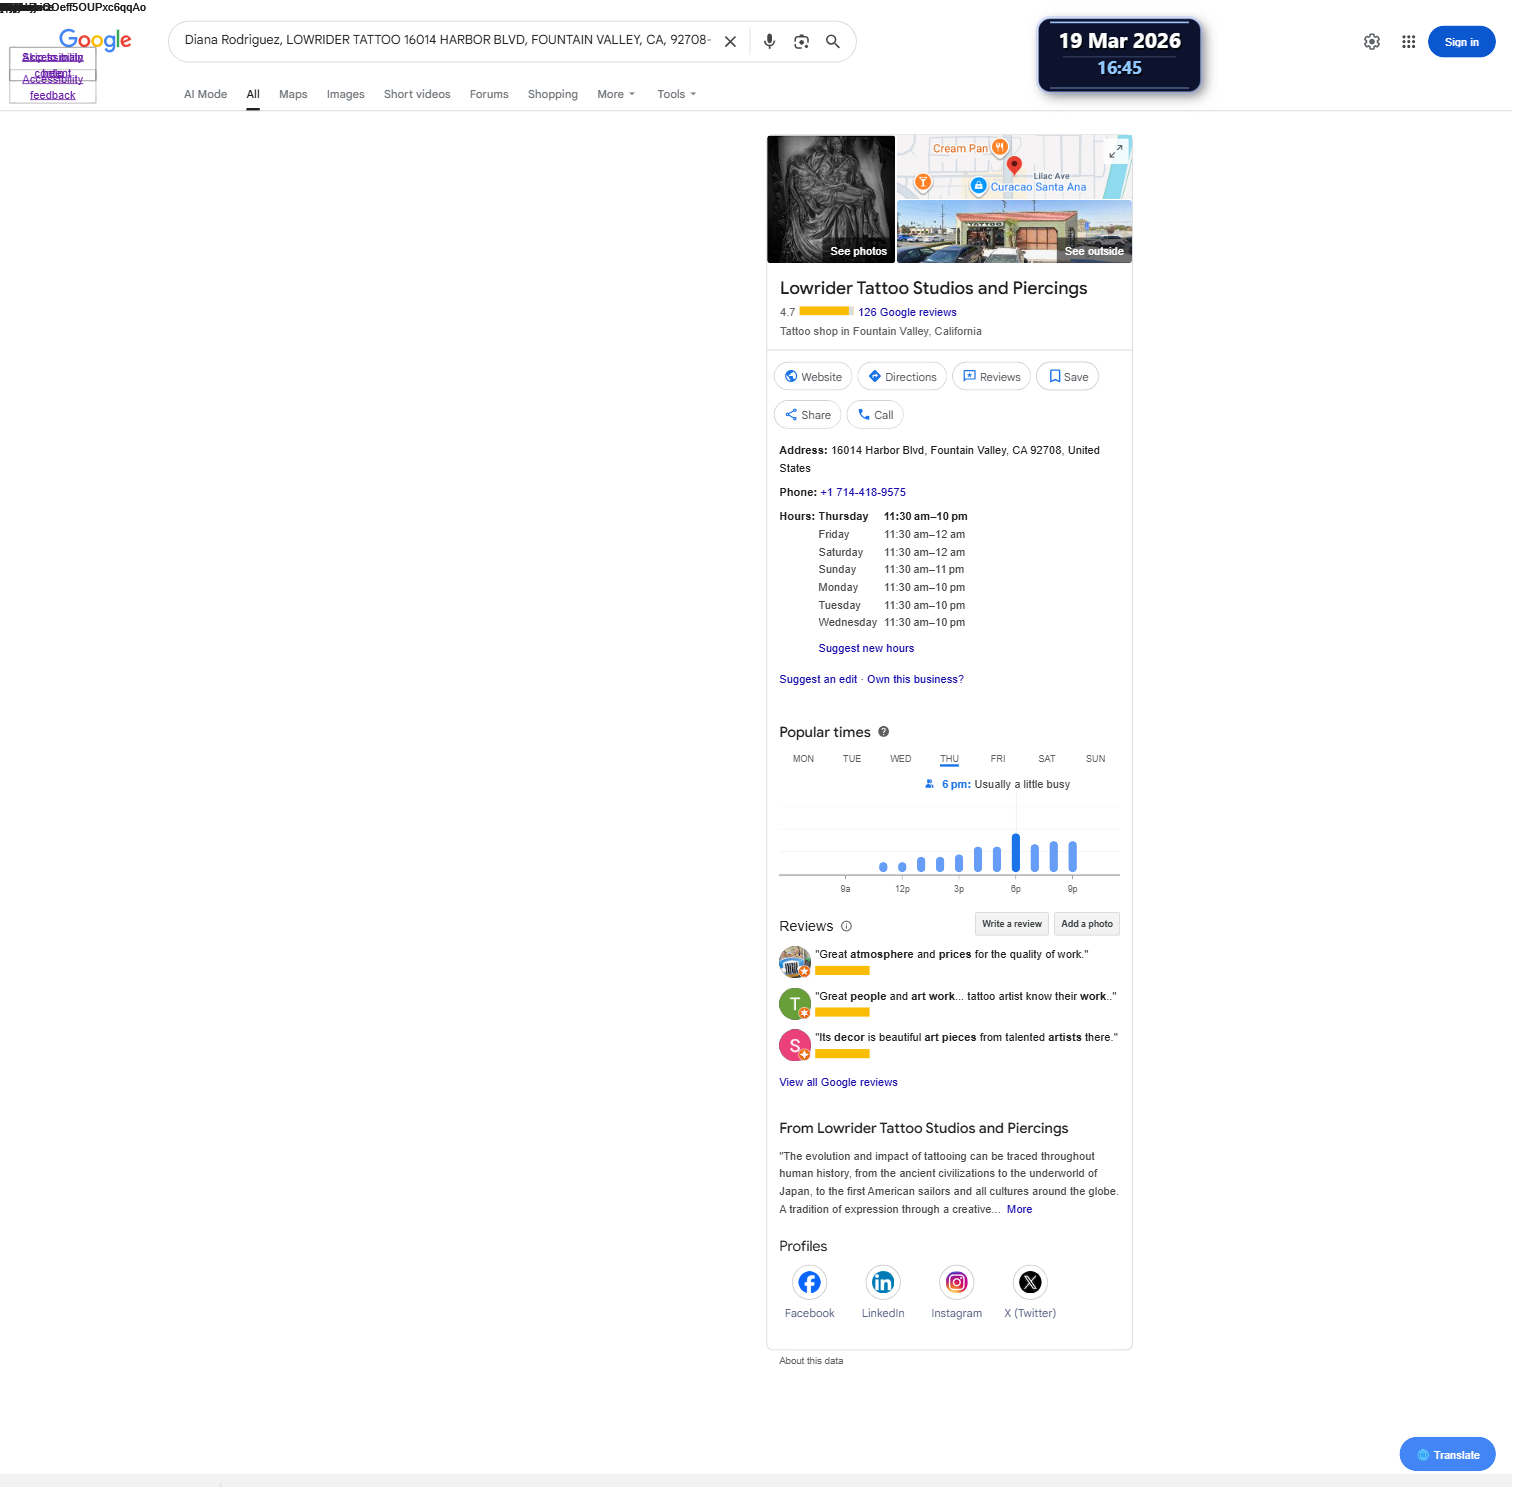
Task: Click Write a review button
Action: pos(1011,924)
